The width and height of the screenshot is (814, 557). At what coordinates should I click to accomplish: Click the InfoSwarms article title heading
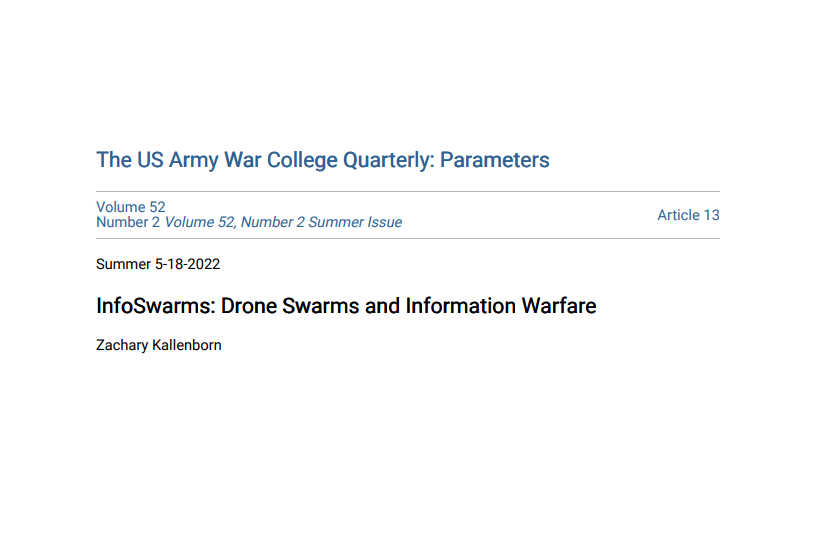pos(346,306)
